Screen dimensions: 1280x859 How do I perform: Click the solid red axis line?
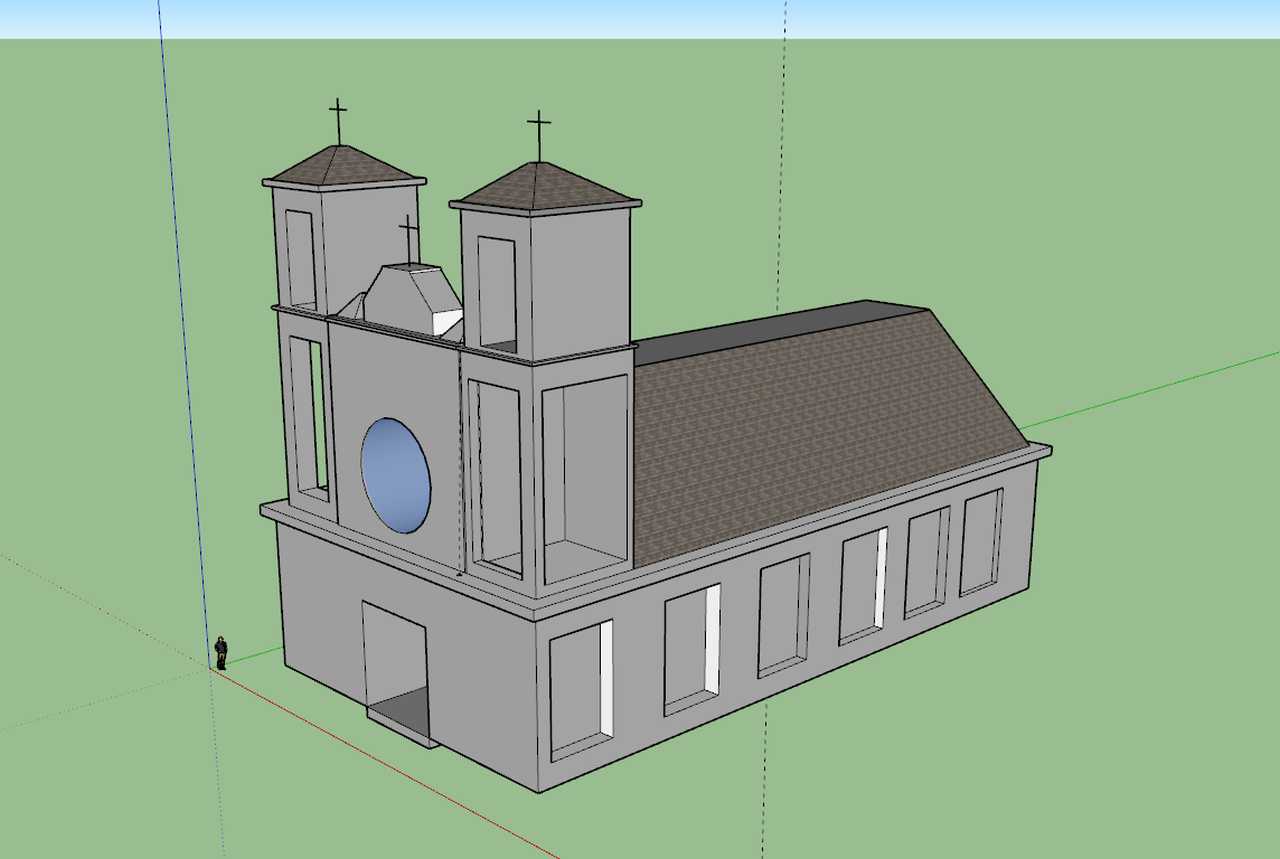point(385,765)
